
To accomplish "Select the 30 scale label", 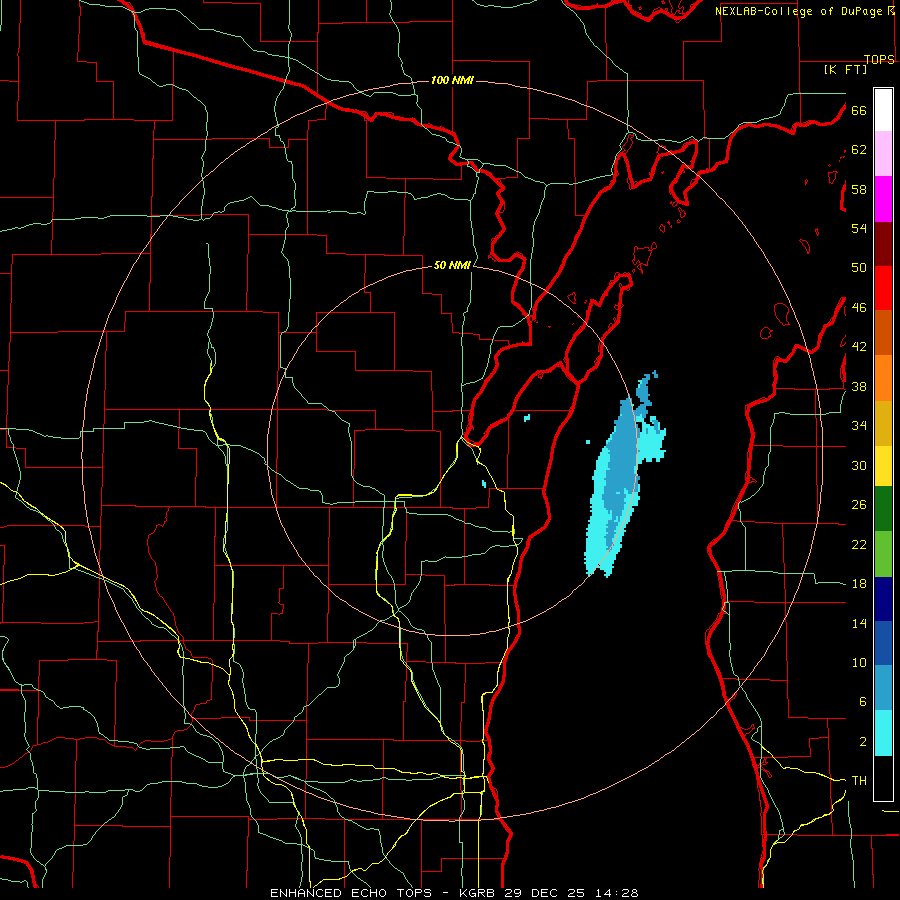I will (859, 465).
